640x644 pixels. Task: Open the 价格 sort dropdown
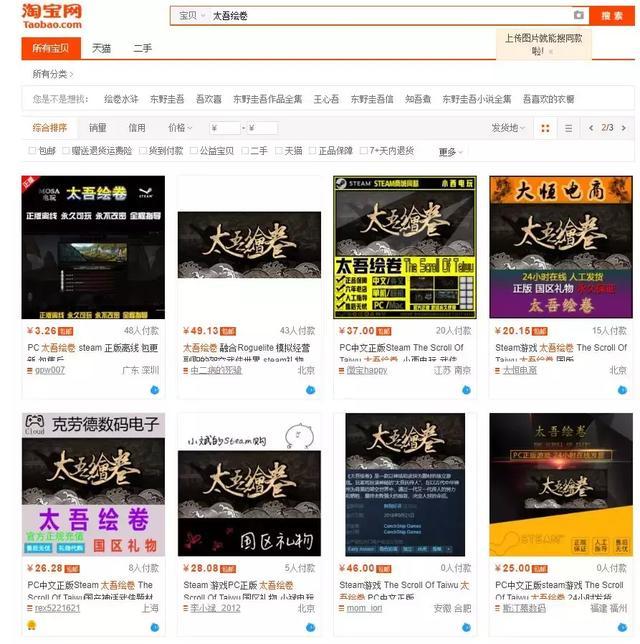(180, 128)
